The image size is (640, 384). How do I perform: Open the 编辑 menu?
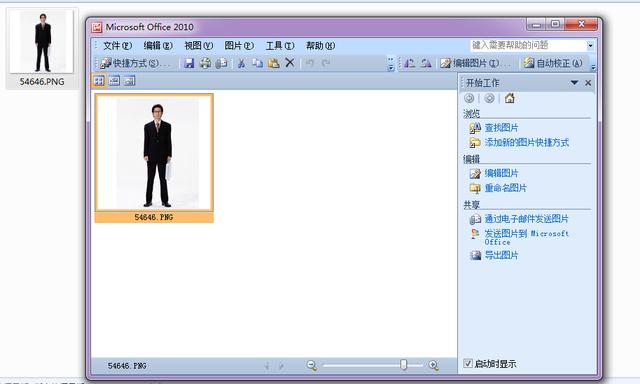[158, 46]
